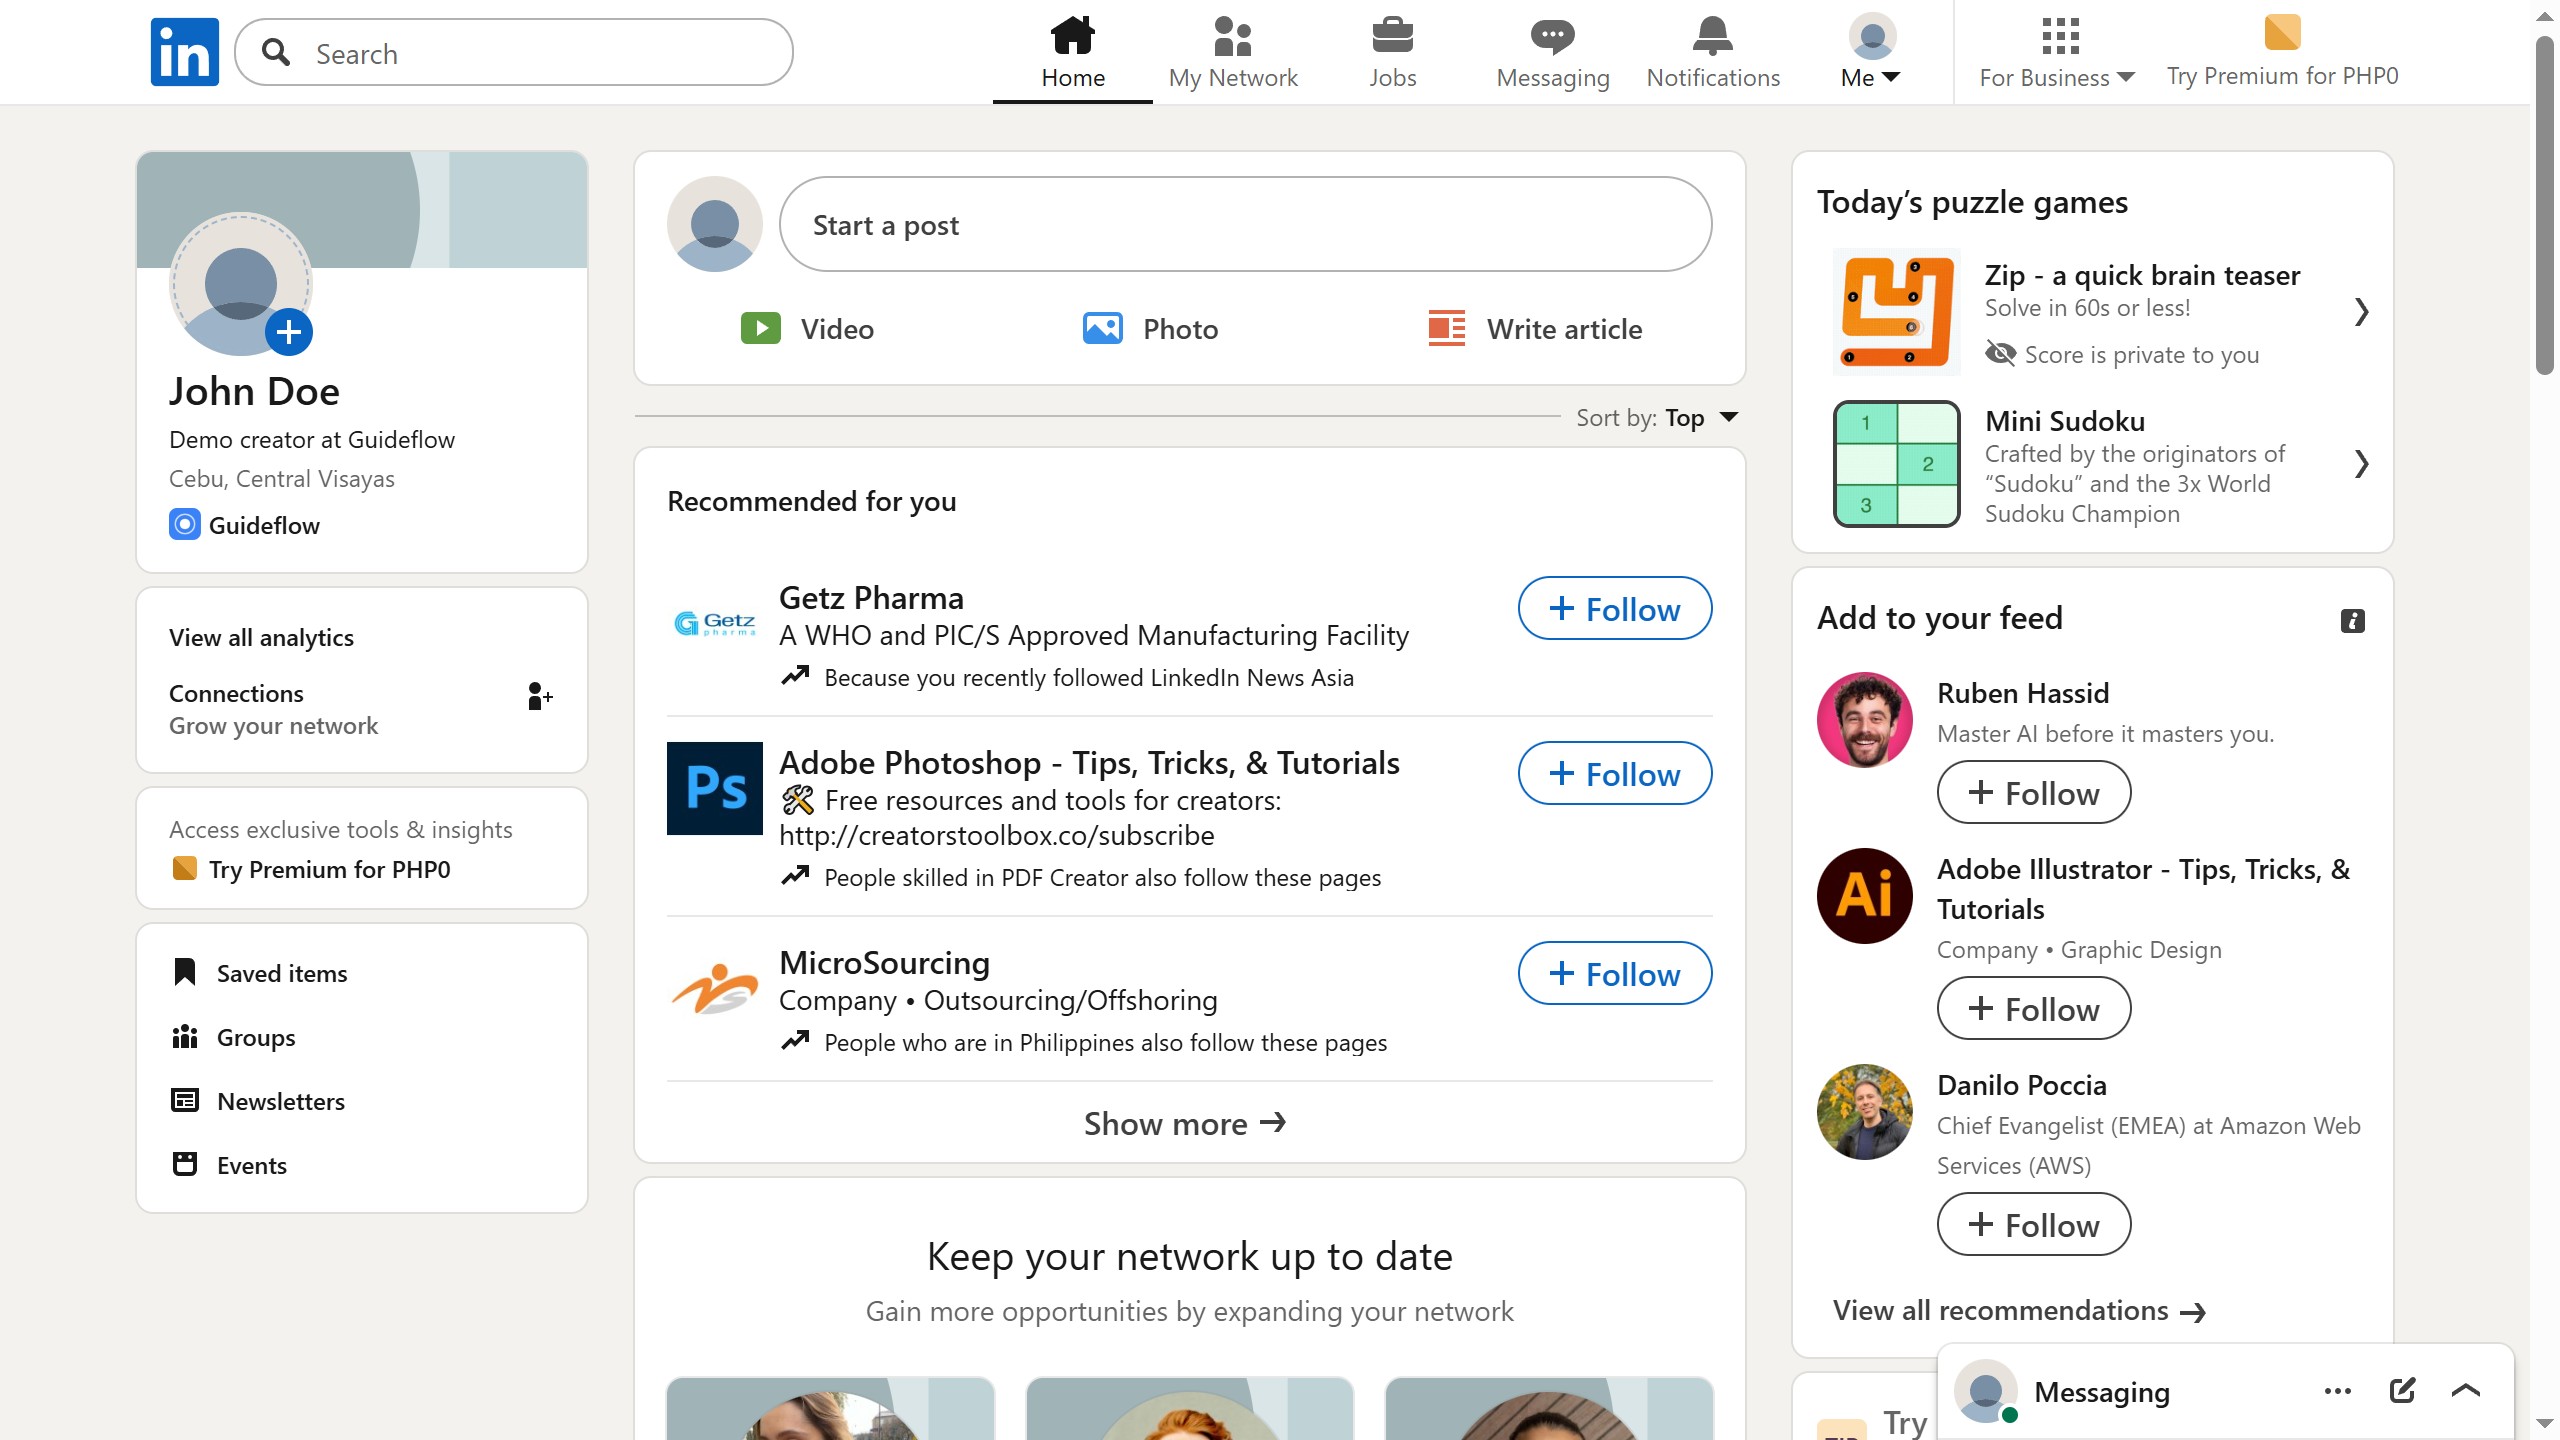Open Groups icon in sidebar

184,1037
